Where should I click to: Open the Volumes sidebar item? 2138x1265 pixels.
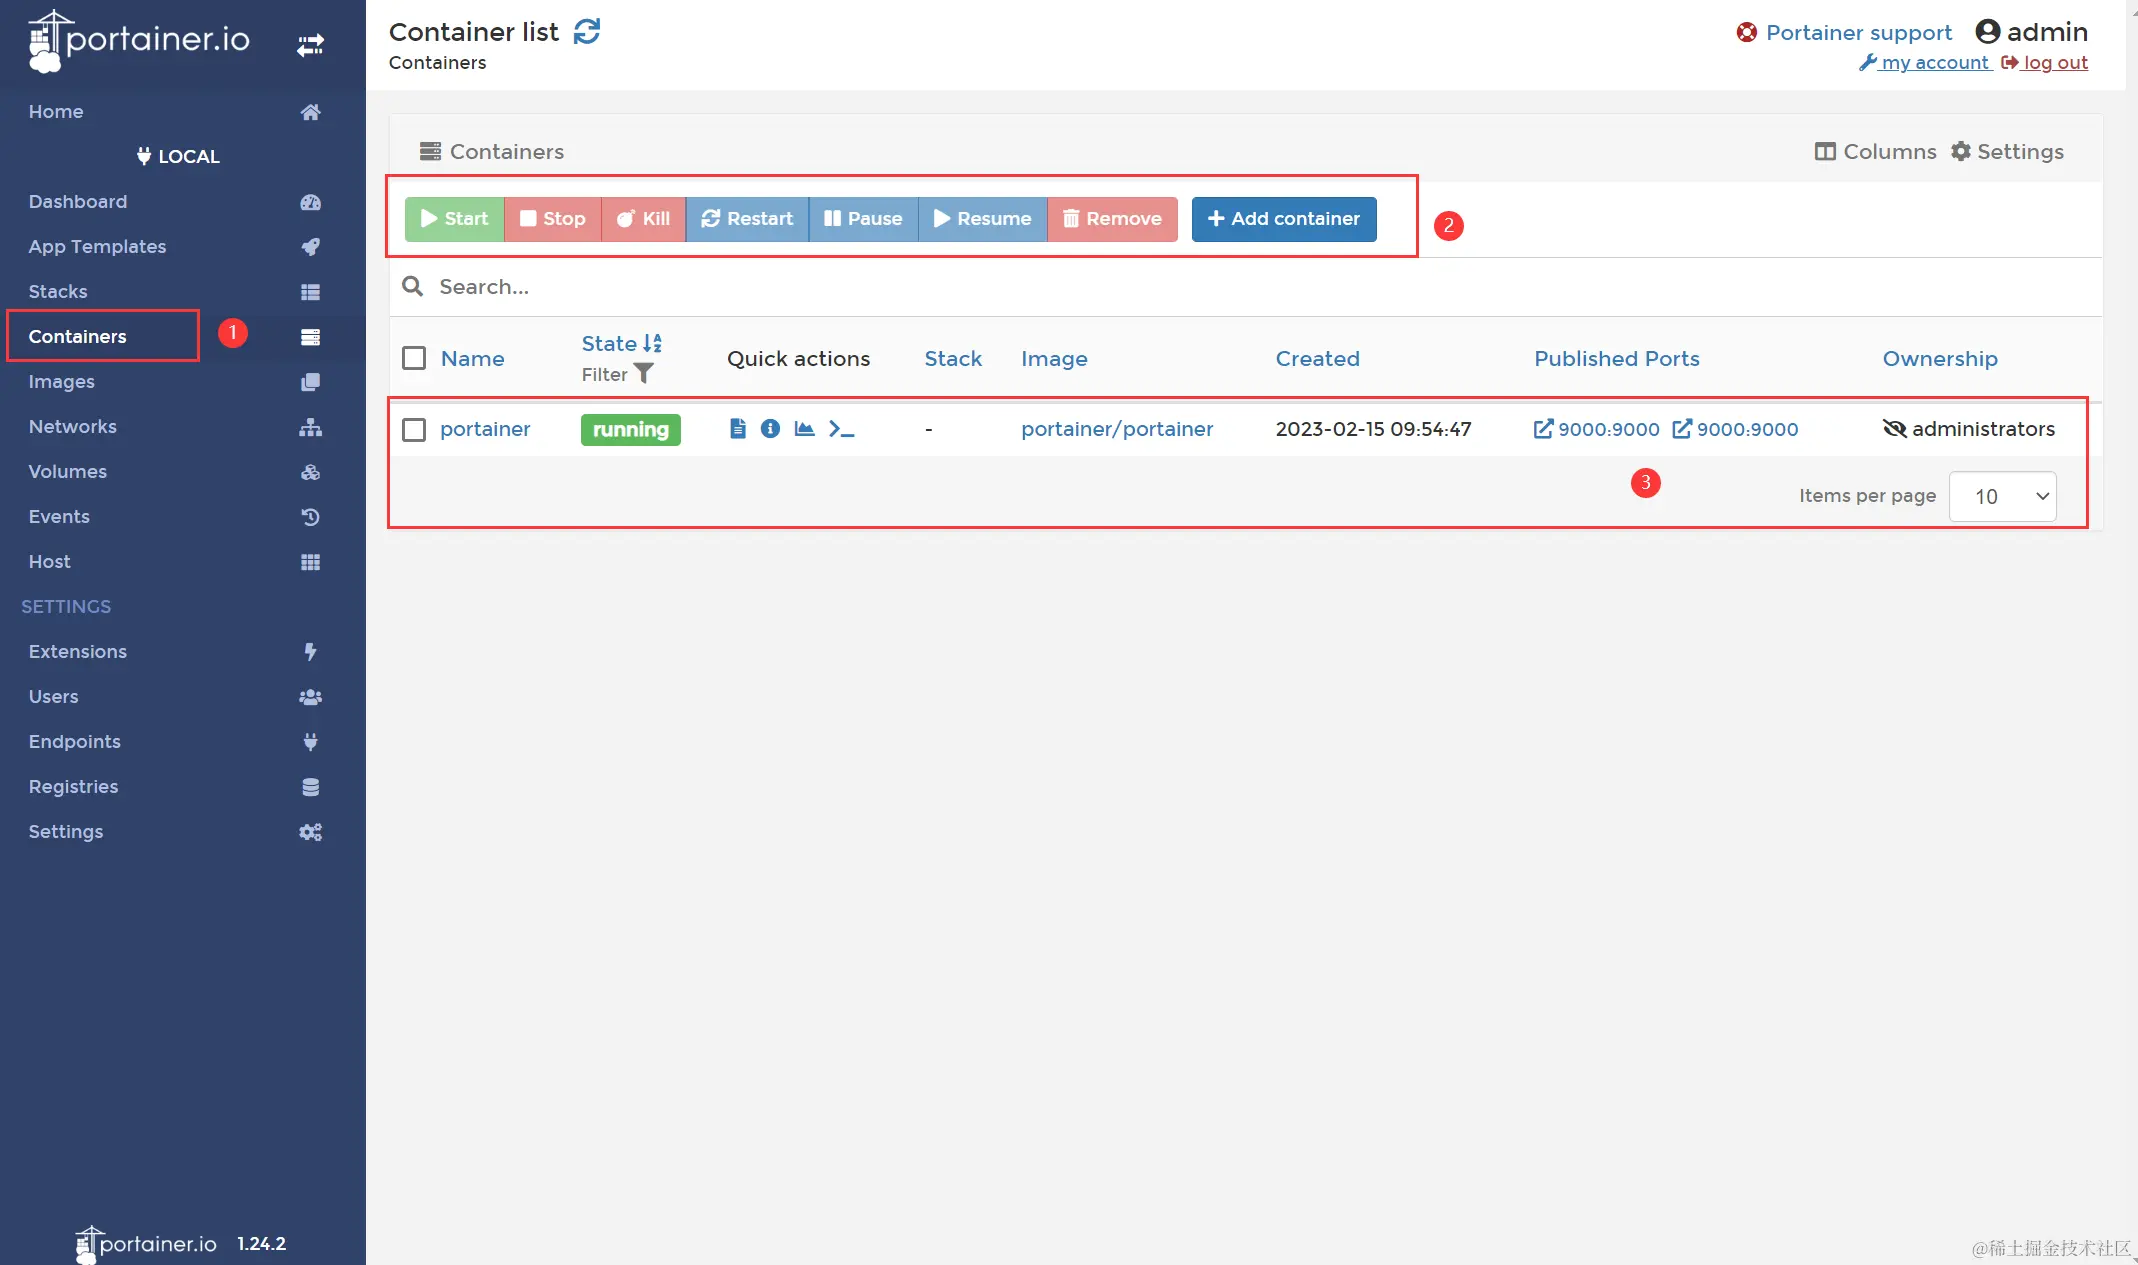[68, 471]
